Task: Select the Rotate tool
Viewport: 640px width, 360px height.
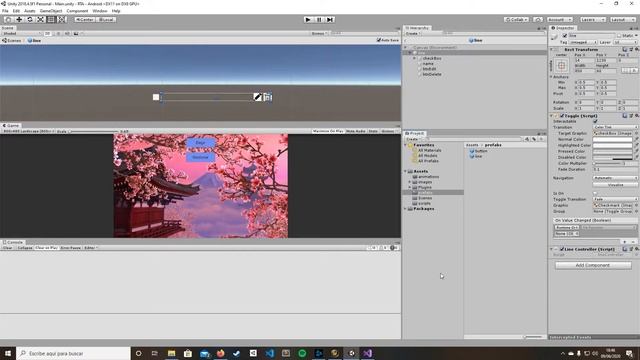Action: 29,20
